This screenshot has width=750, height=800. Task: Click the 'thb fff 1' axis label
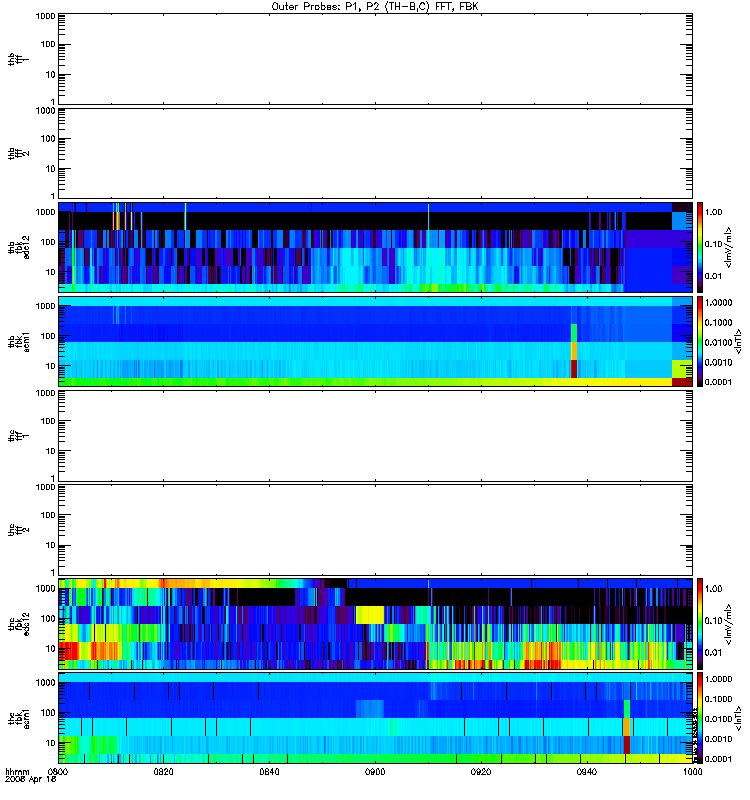(19, 59)
